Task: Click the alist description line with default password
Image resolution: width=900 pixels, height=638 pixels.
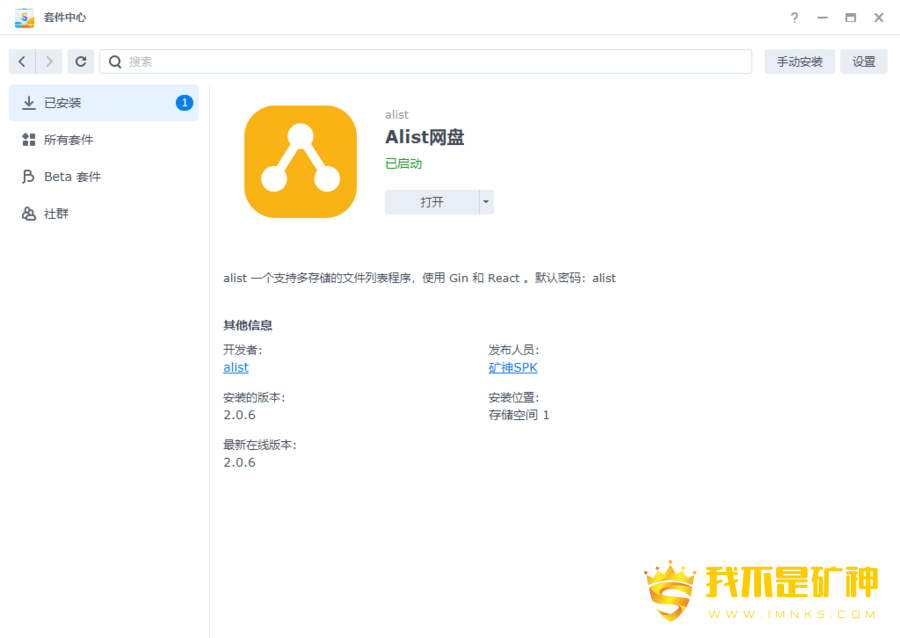Action: (x=420, y=278)
